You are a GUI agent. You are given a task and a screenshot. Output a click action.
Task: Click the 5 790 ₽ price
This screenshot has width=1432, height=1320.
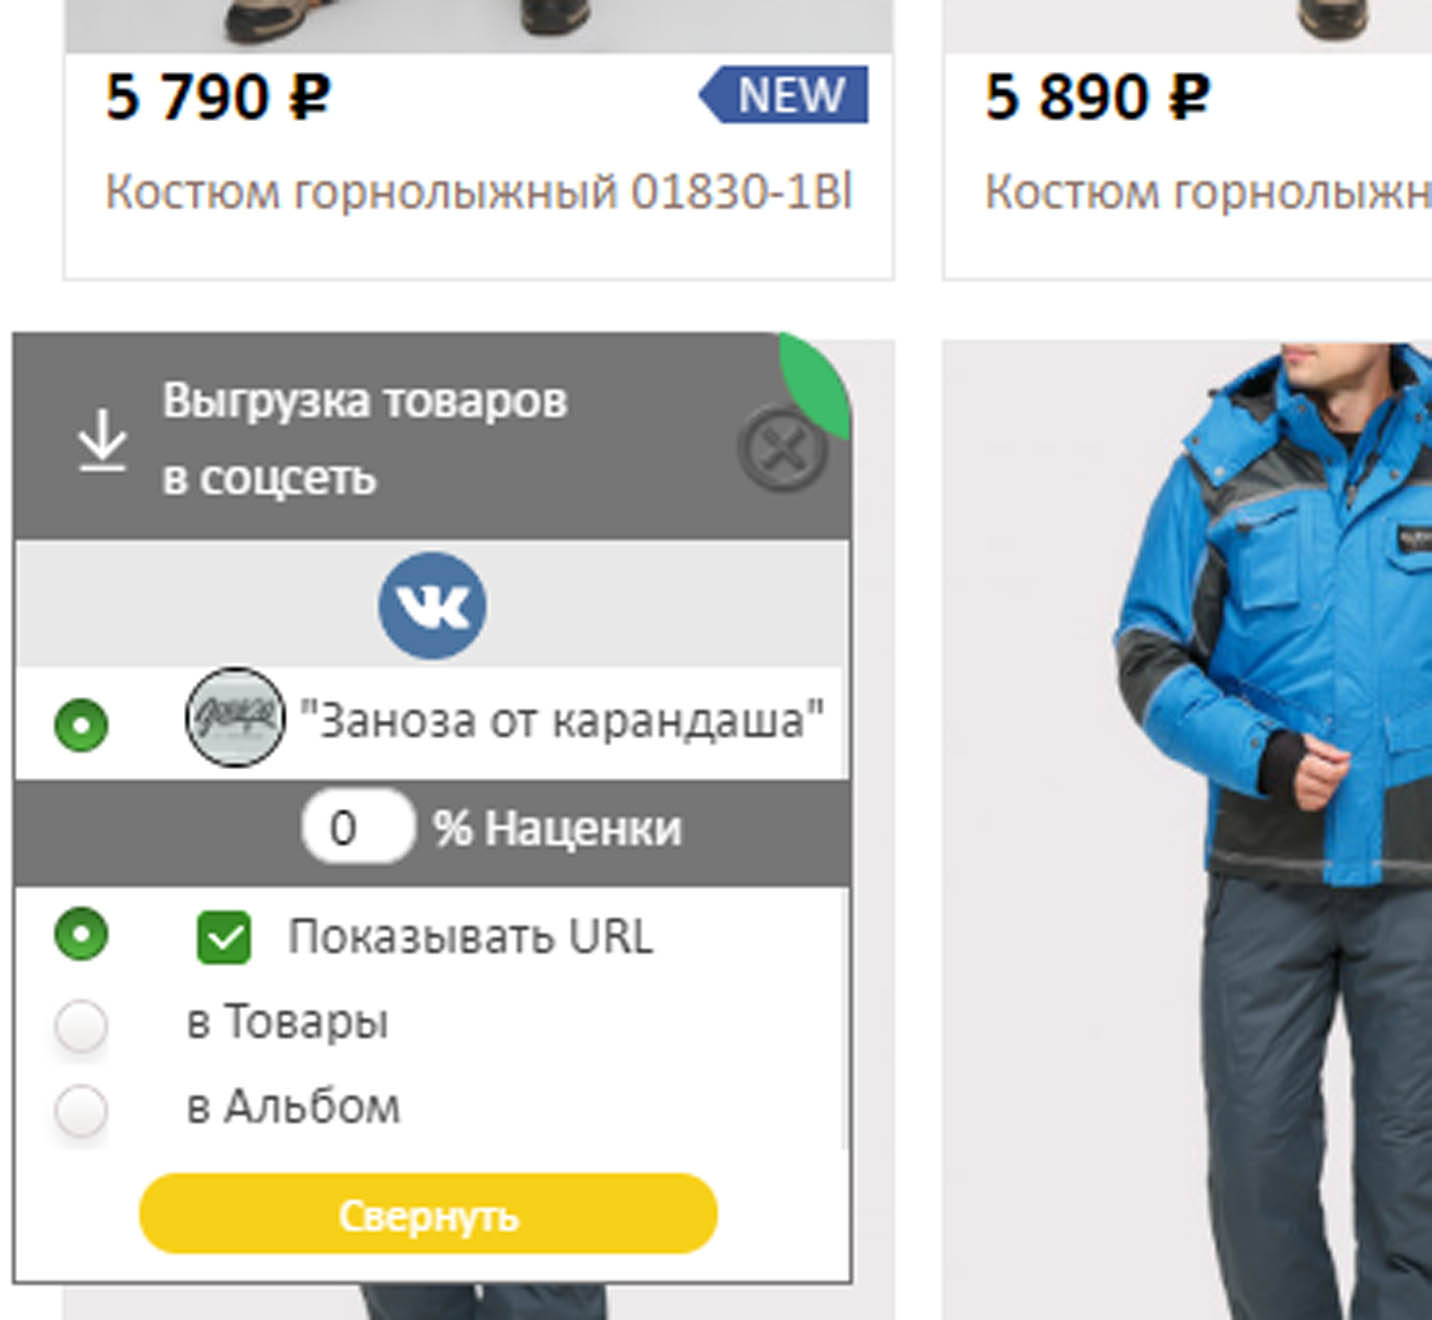pos(217,97)
